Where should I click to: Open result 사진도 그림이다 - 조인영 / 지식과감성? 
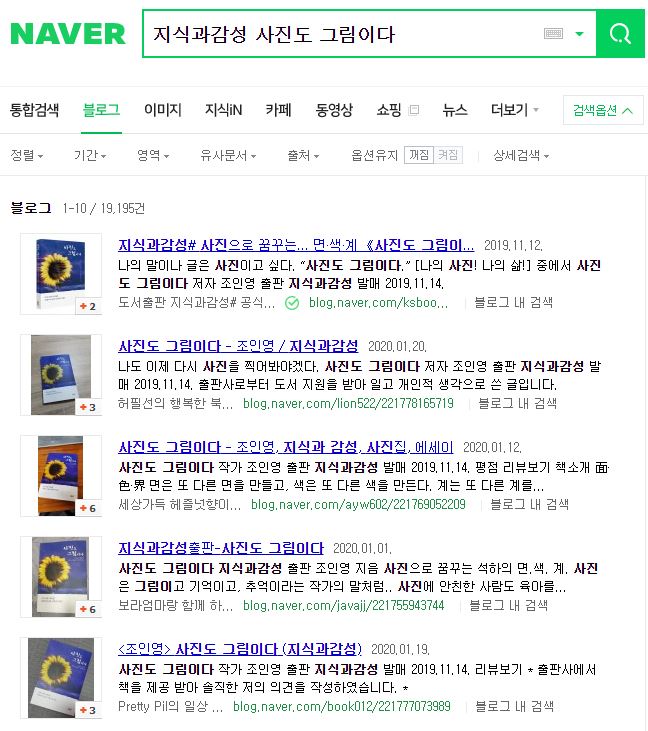point(238,346)
